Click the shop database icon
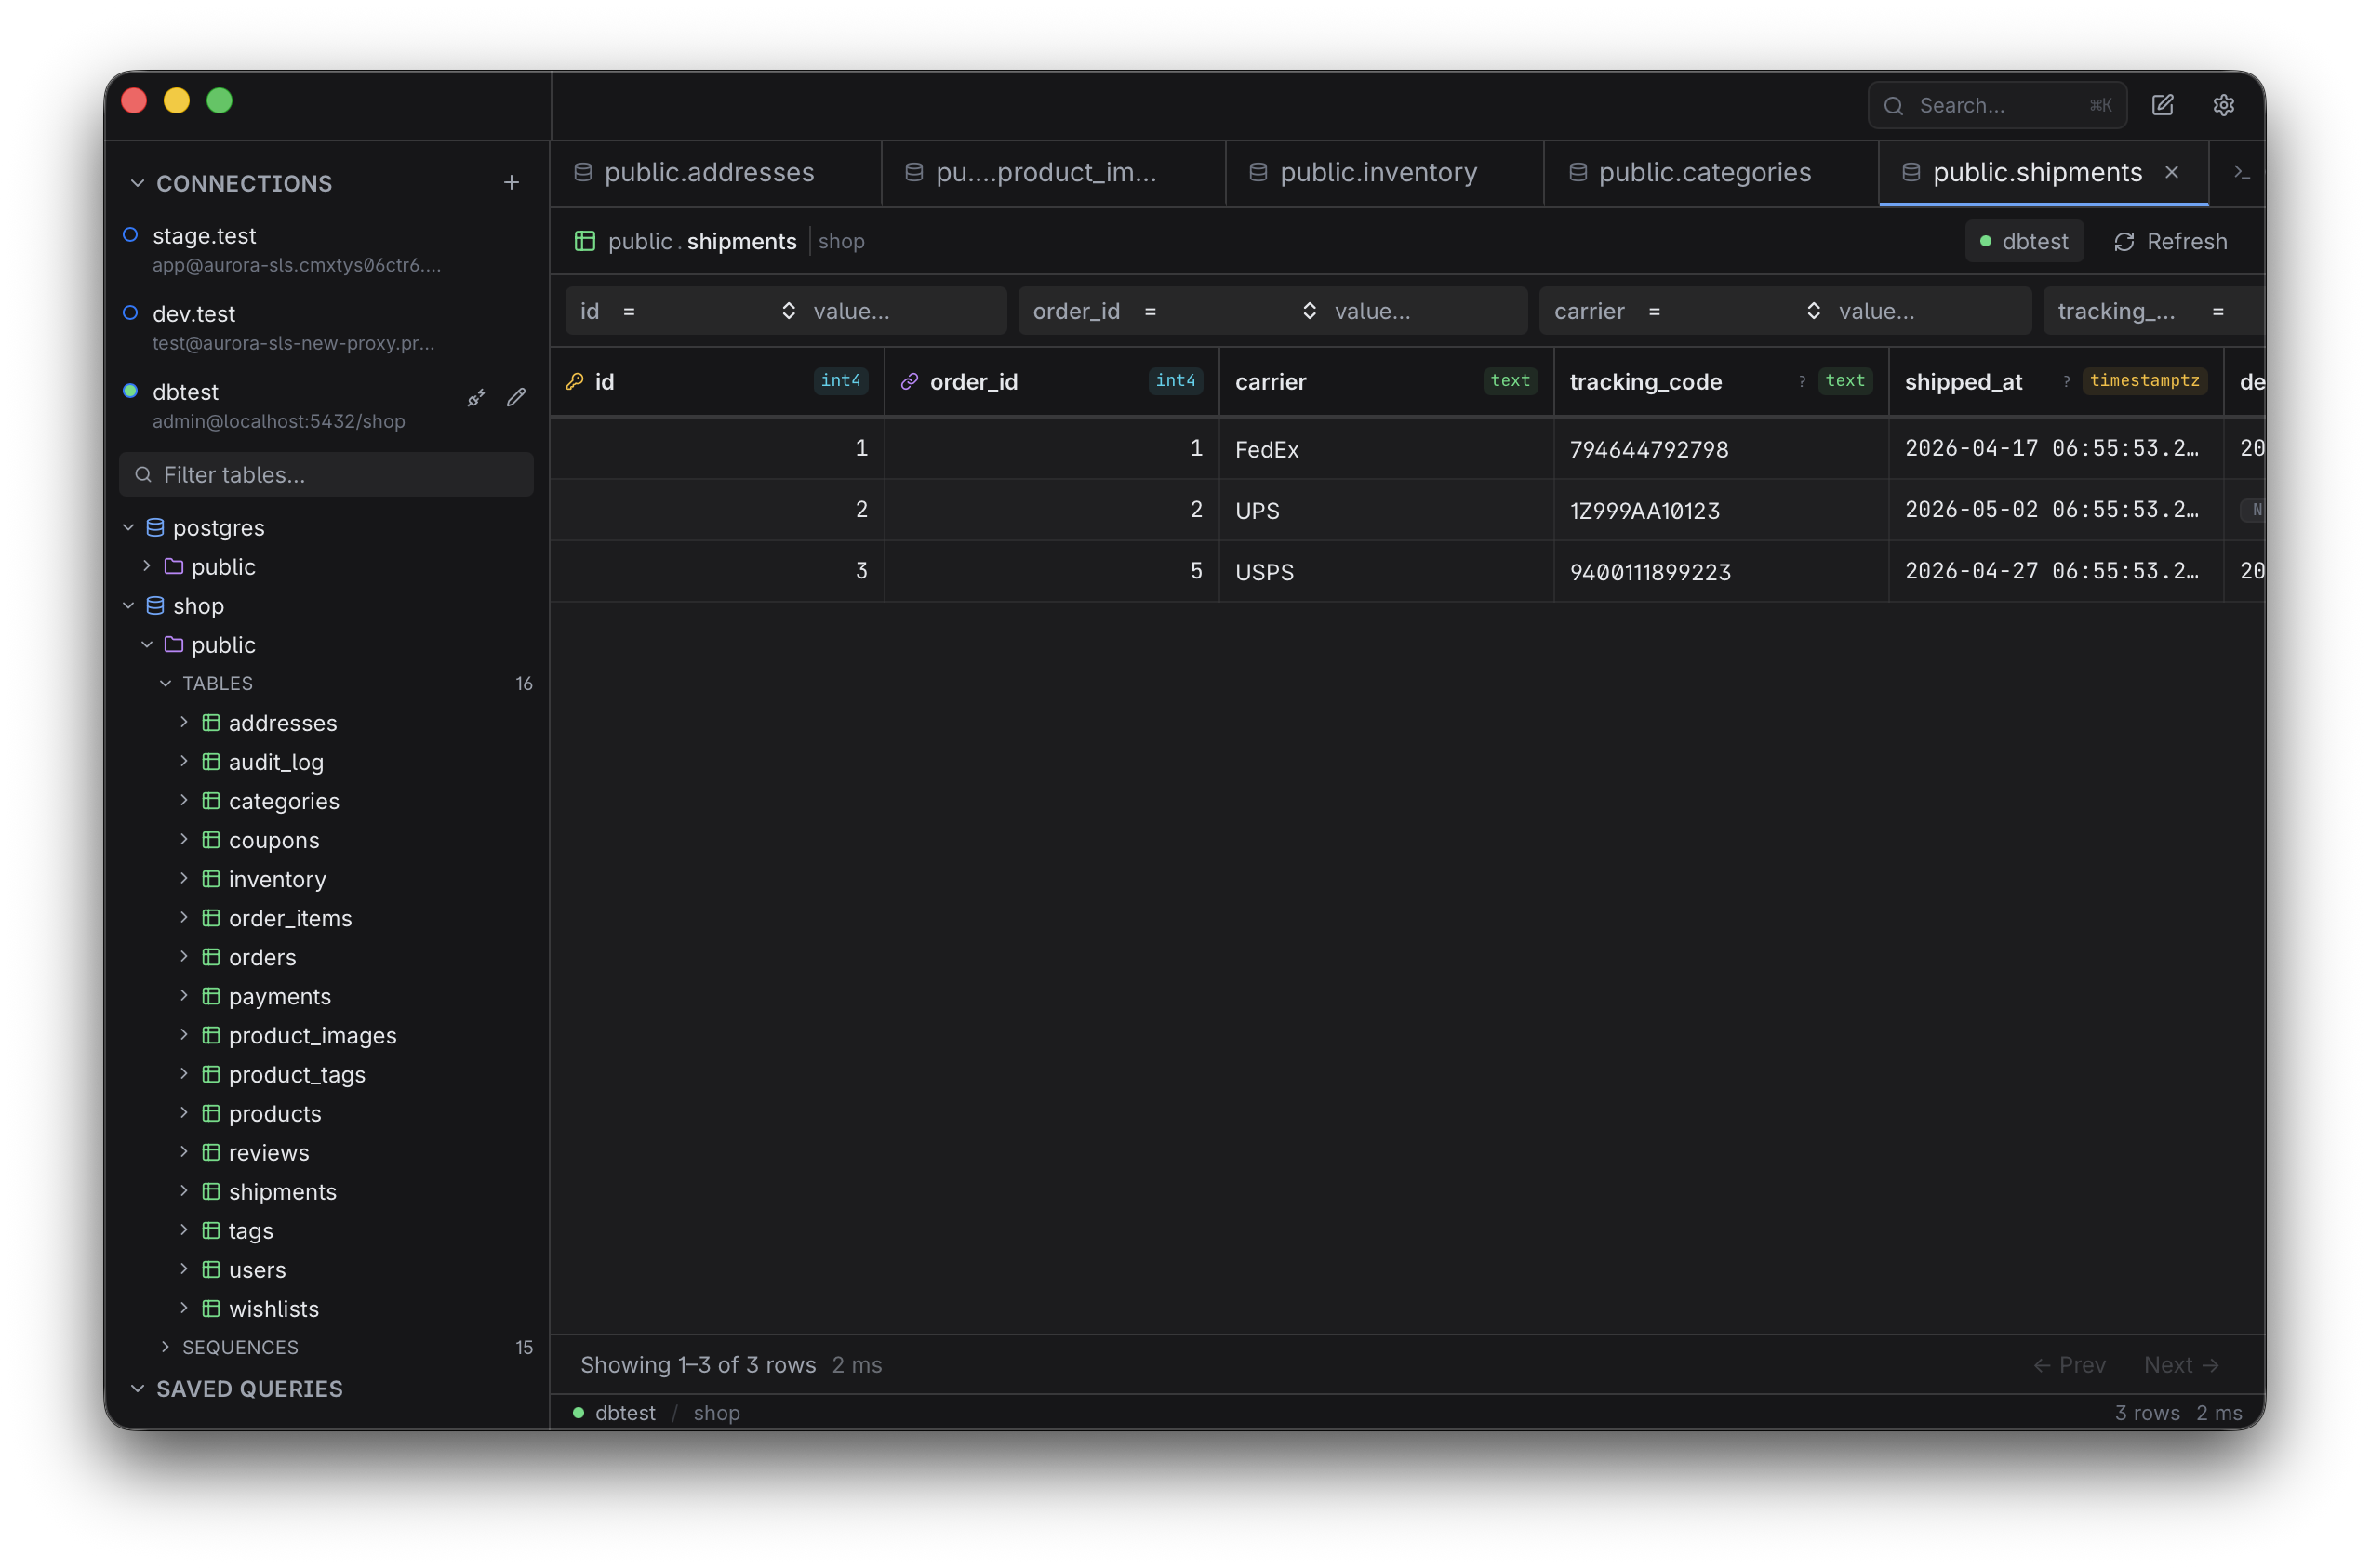 click(155, 606)
